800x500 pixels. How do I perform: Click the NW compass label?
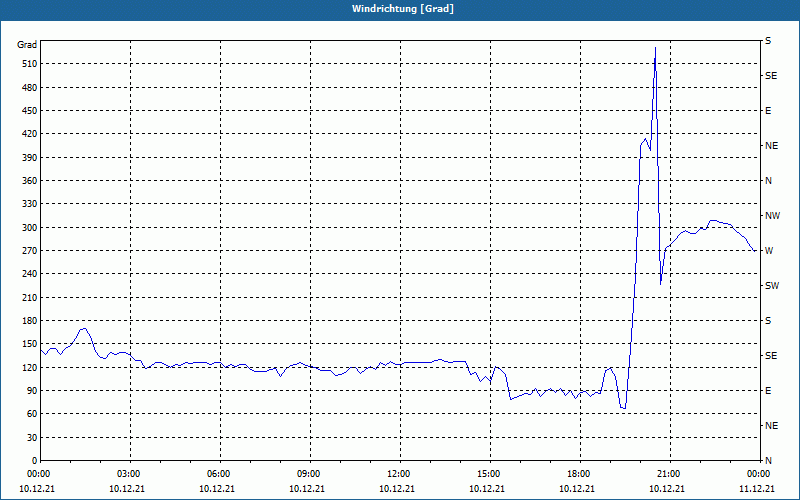tap(772, 216)
